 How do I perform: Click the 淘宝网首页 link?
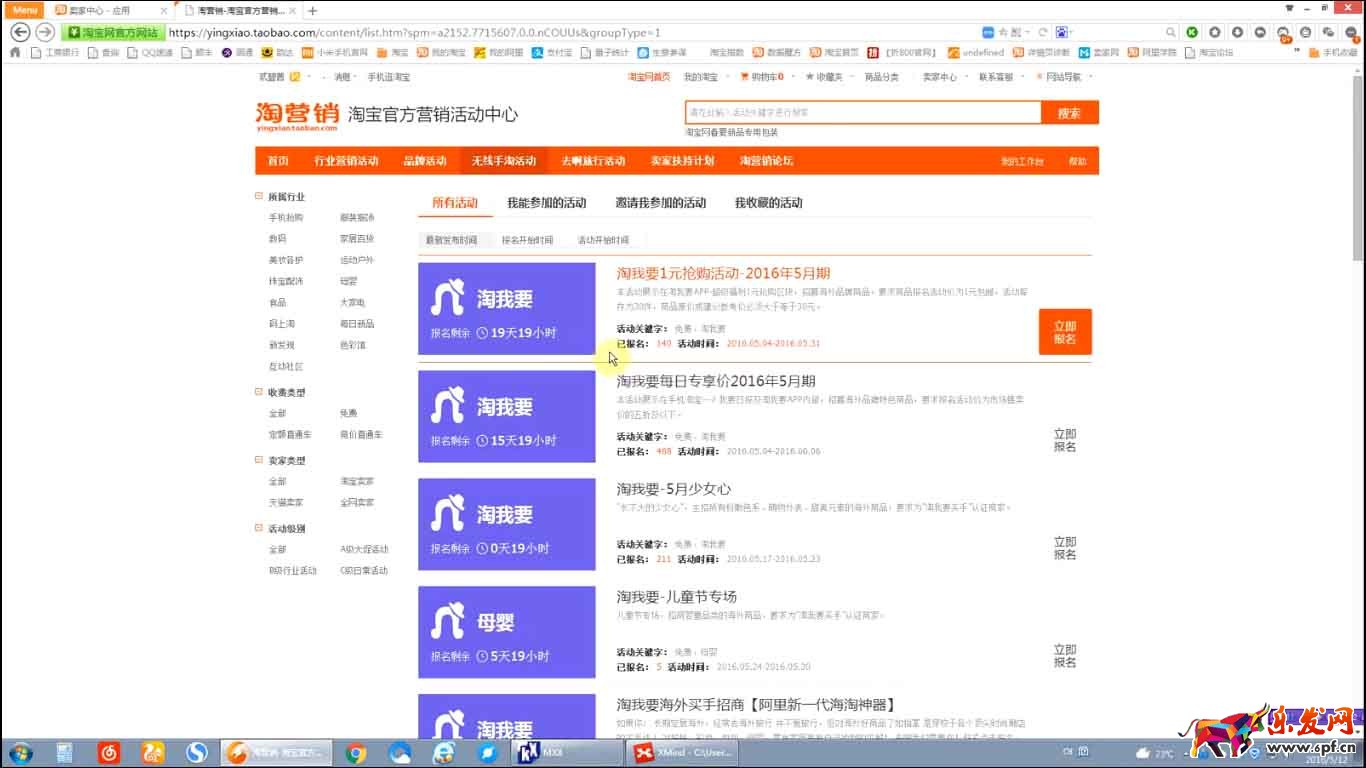(x=649, y=77)
